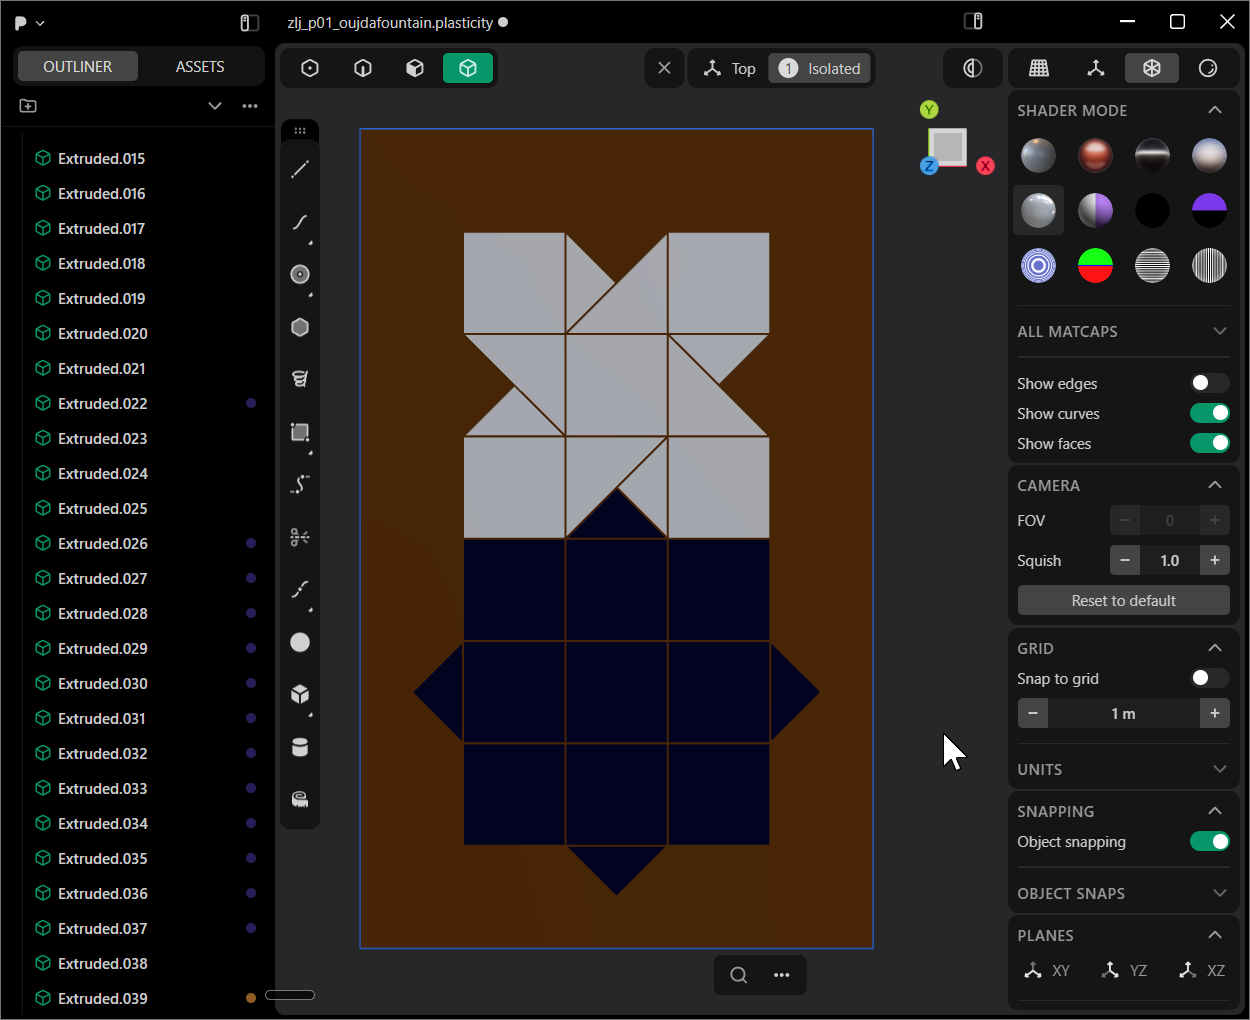
Task: Click the shader mode panel icon
Action: coord(1152,68)
